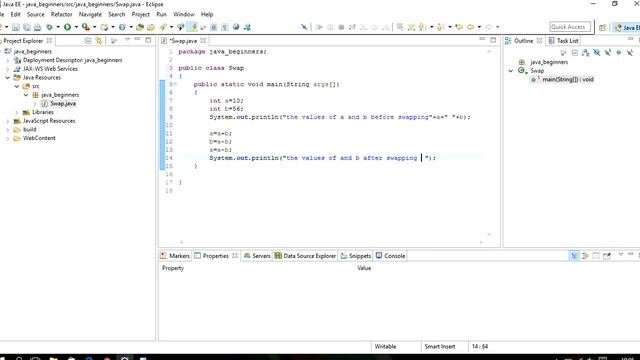The image size is (640, 360).
Task: Expand the JavaScript Resources node
Action: point(8,121)
